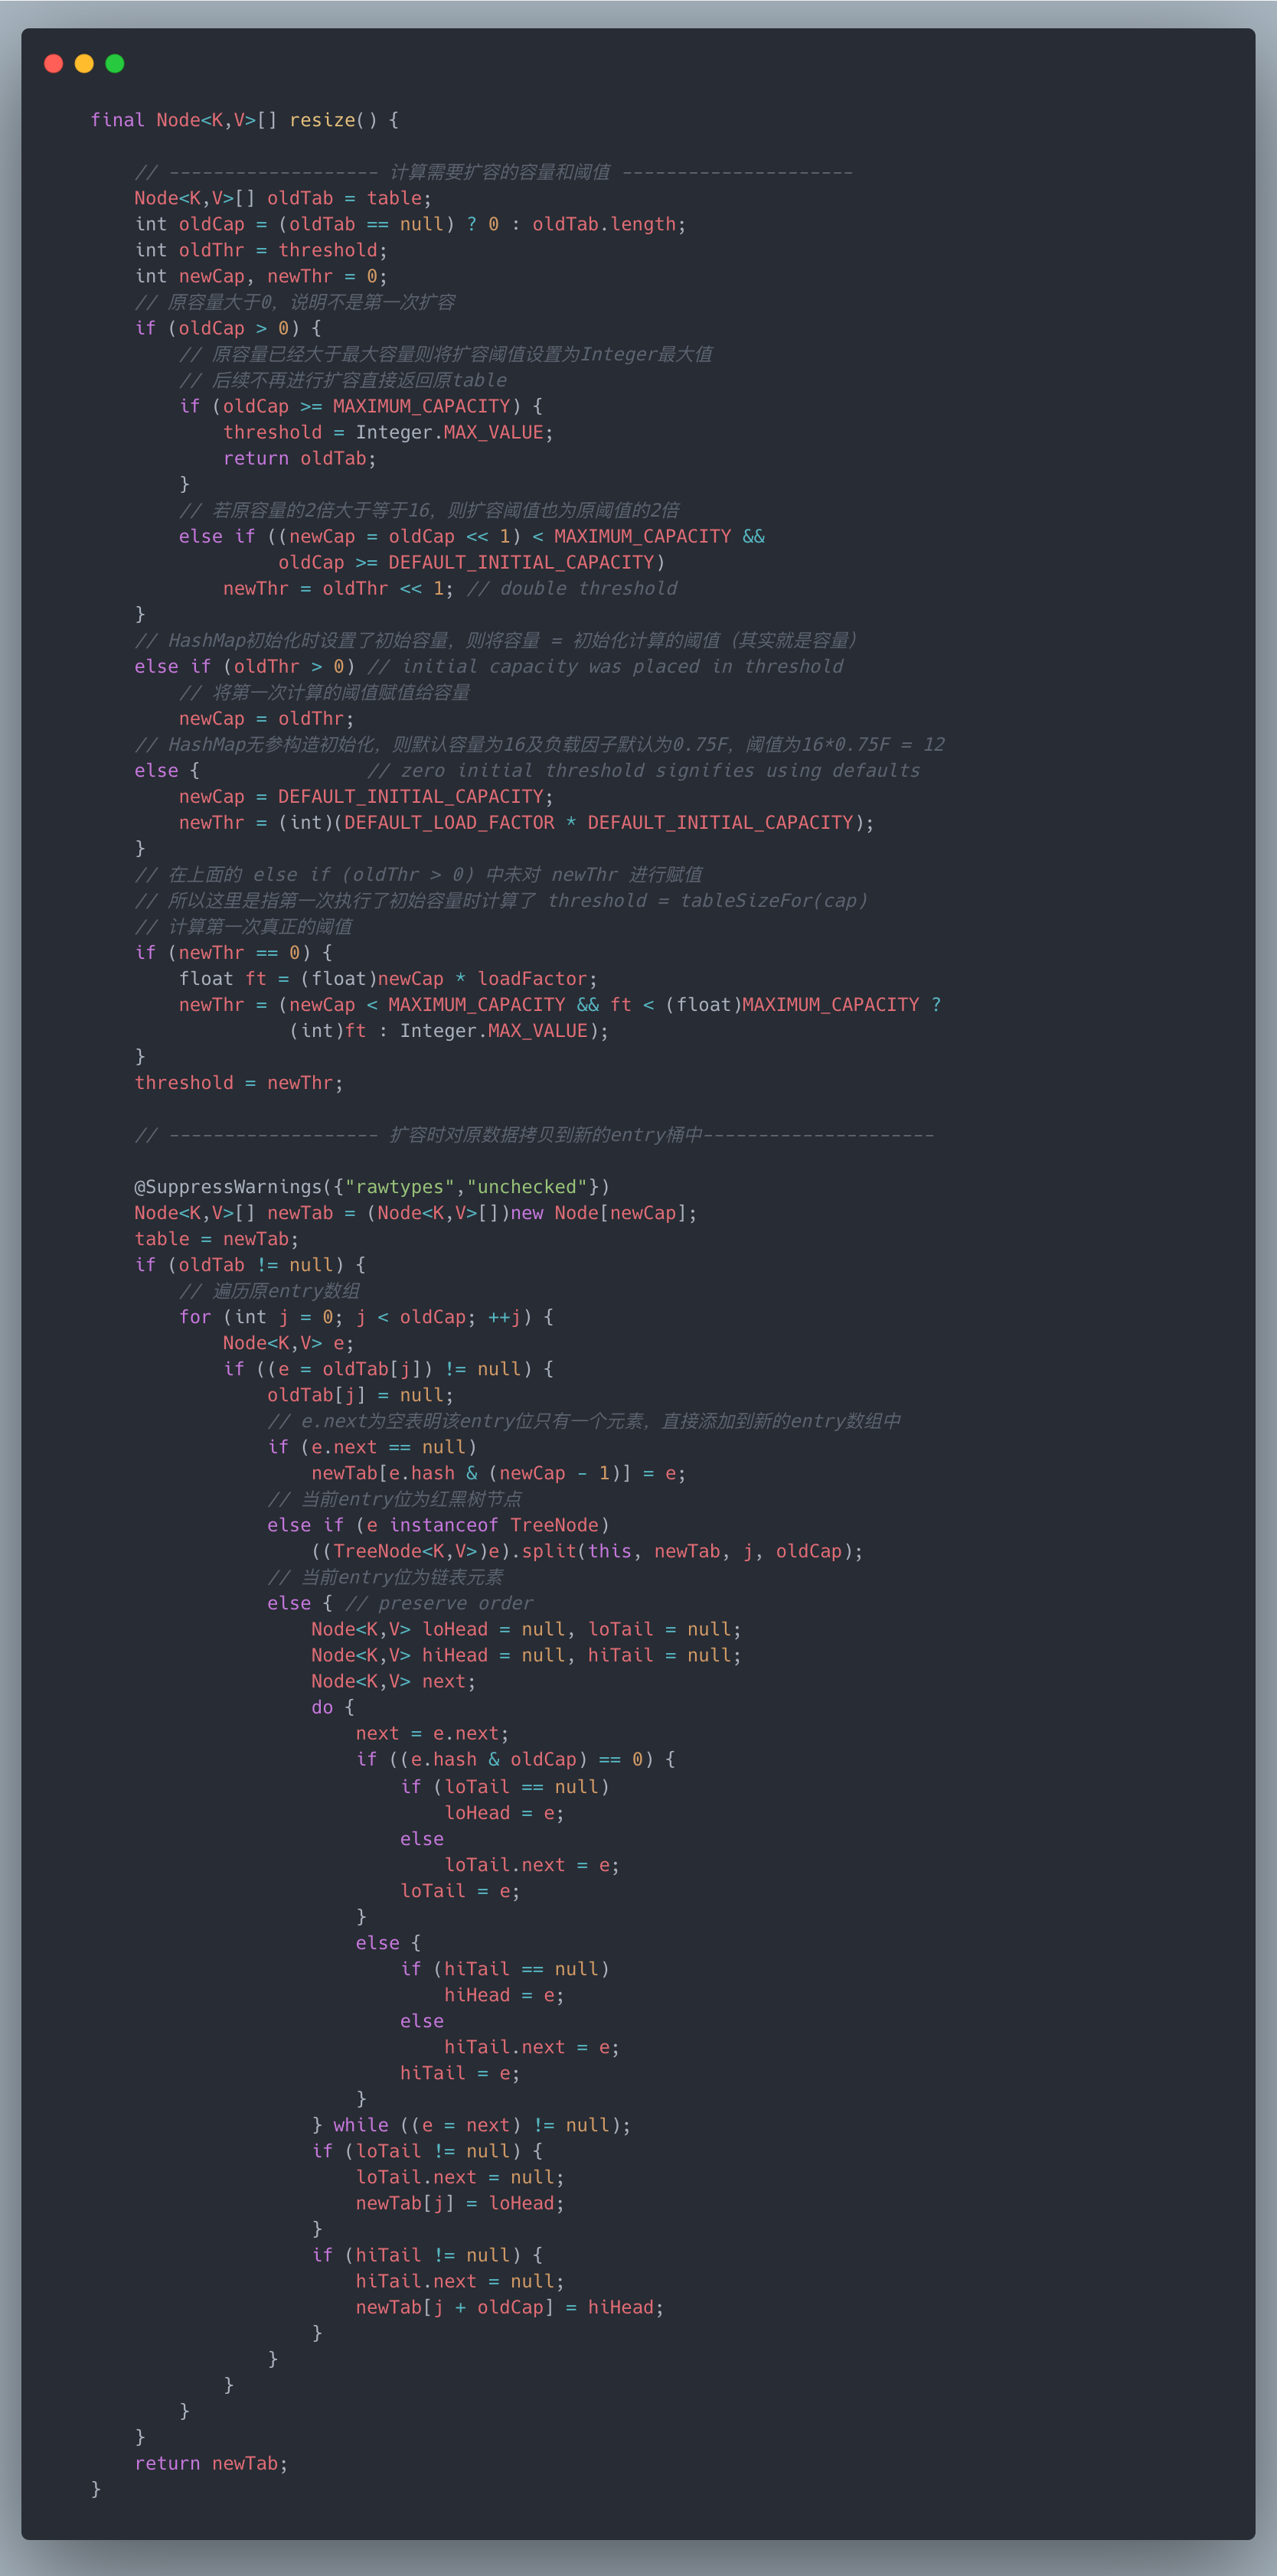Click the 'loTail.next = e;' line
This screenshot has width=1277, height=2576.
[x=532, y=1864]
